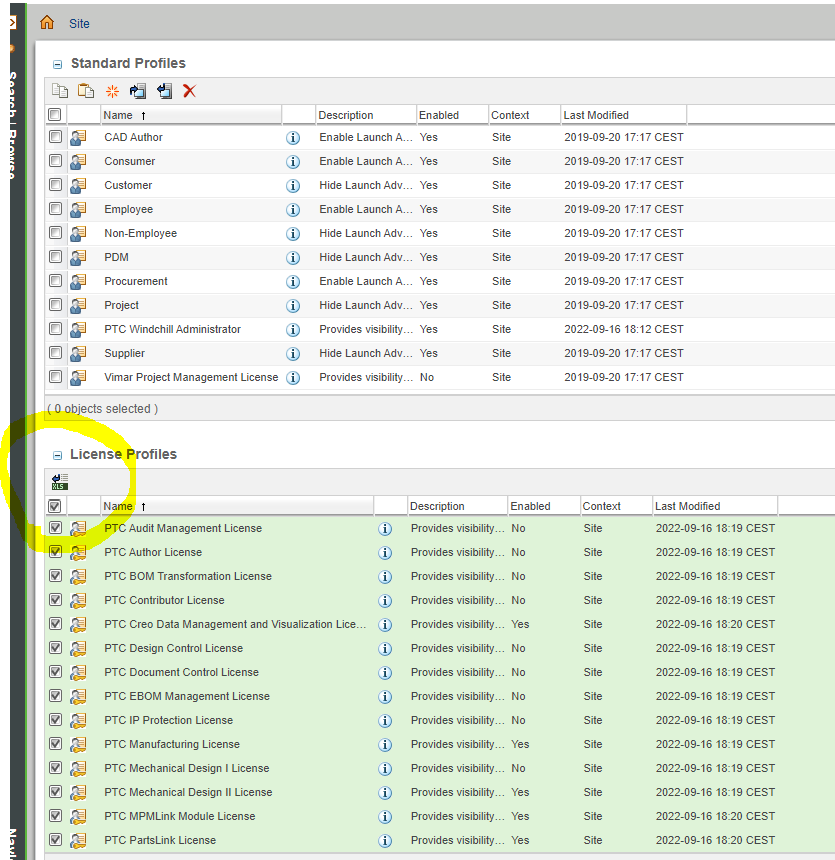Toggle the select-all checkbox in Standard Profiles header
Image resolution: width=835 pixels, height=860 pixels.
[x=55, y=113]
